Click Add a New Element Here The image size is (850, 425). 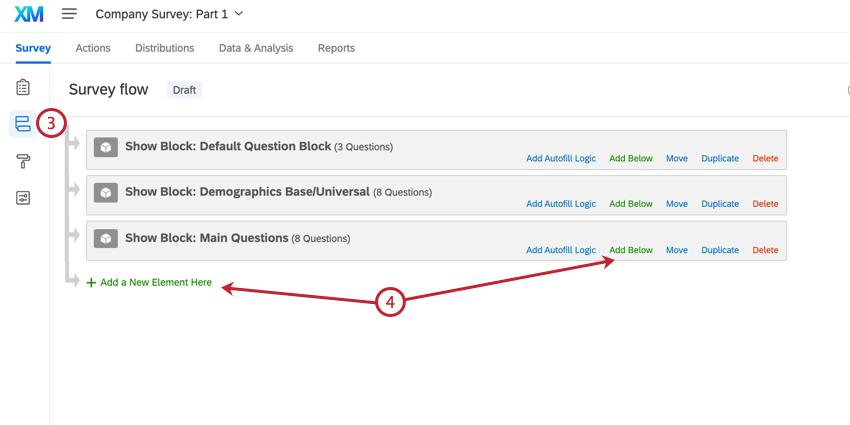[155, 283]
